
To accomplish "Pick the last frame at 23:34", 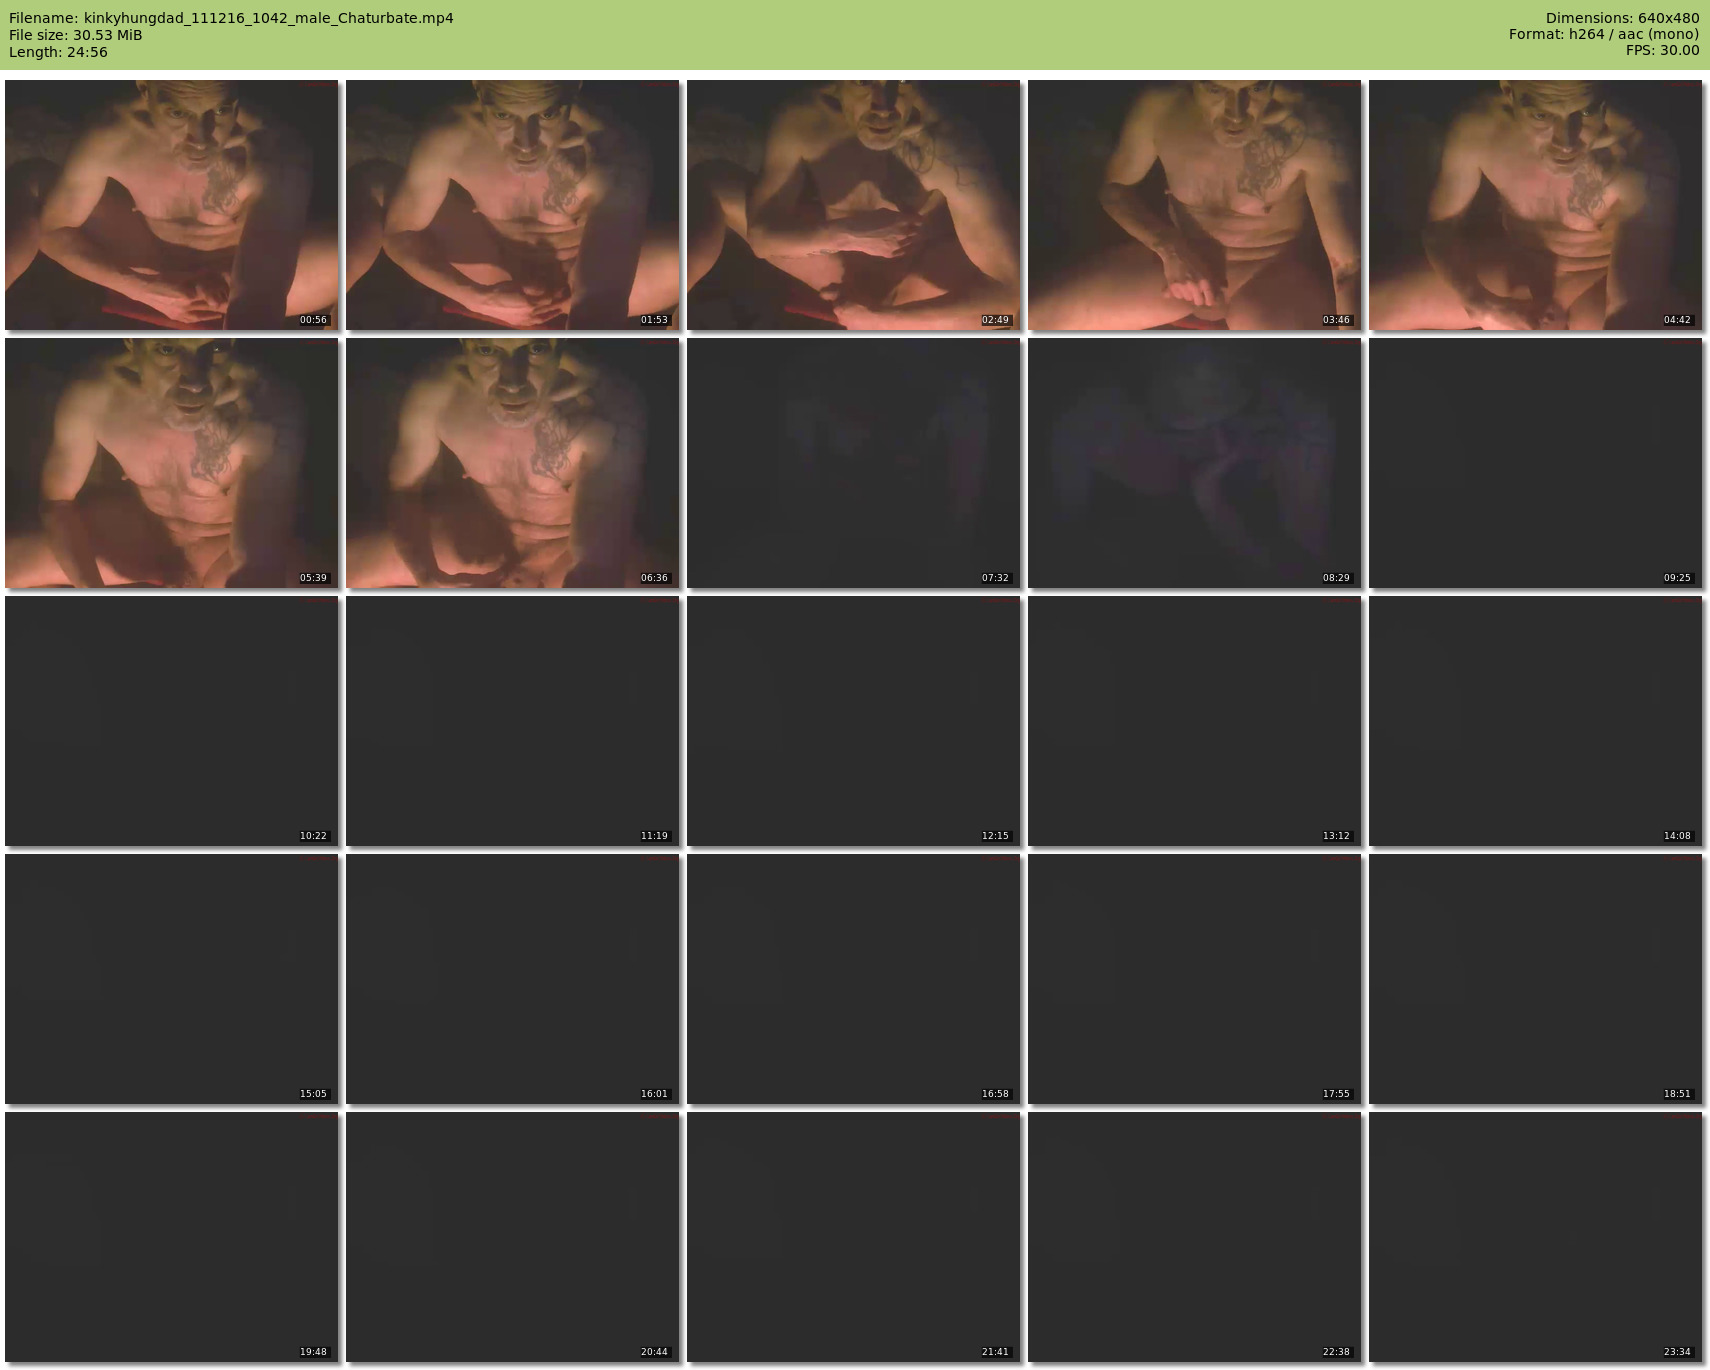I will point(1535,1237).
